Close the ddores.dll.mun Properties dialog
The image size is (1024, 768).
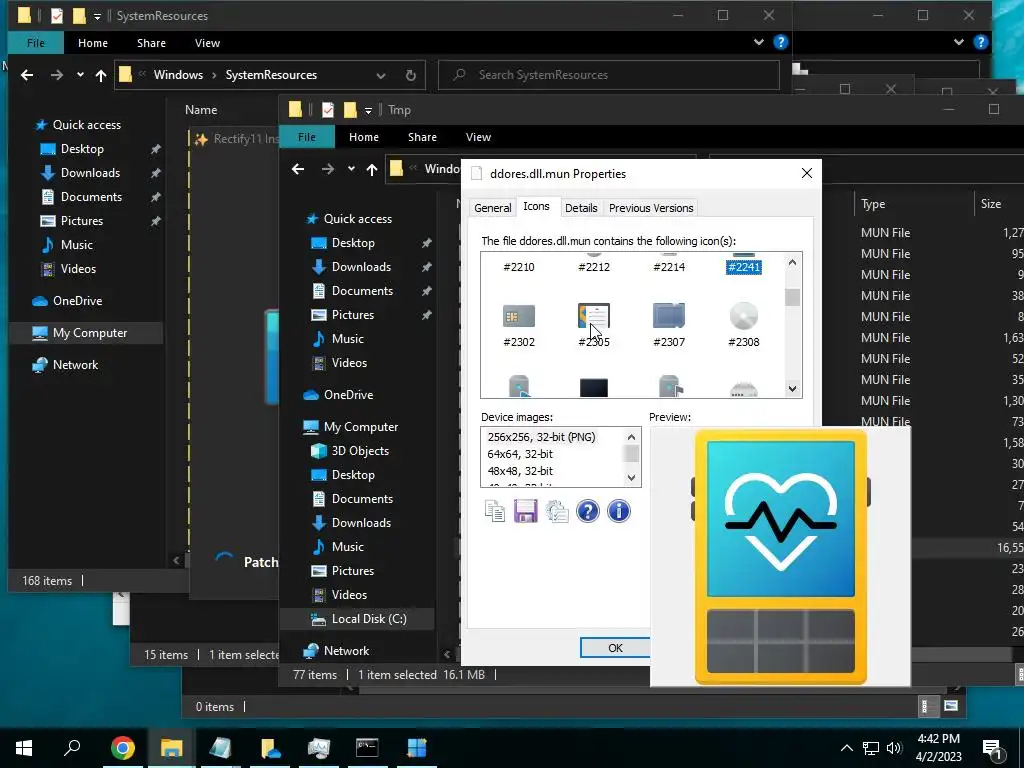click(807, 173)
